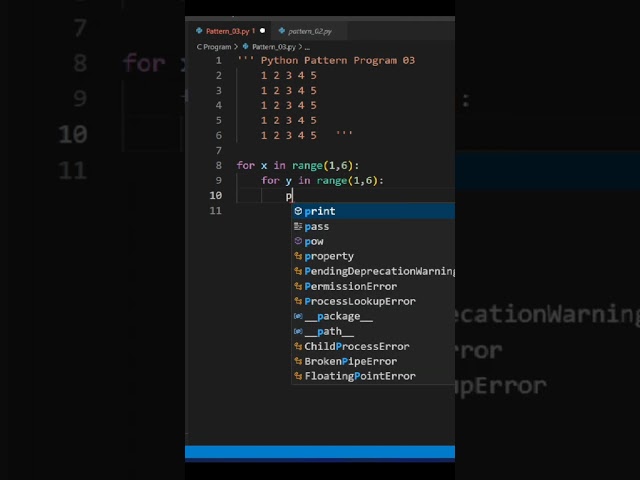Click line number 11 in the gutter
Image resolution: width=640 pixels, height=480 pixels.
point(216,211)
